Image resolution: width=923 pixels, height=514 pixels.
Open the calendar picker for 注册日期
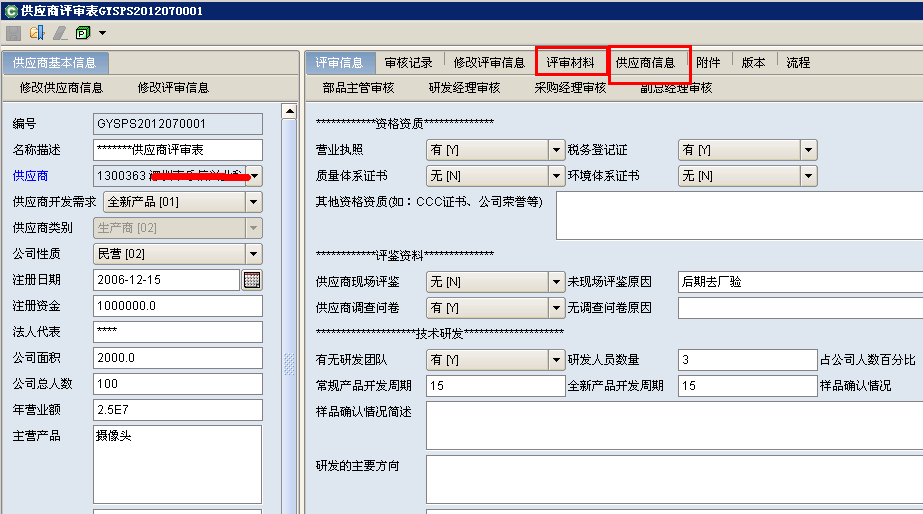pos(252,280)
